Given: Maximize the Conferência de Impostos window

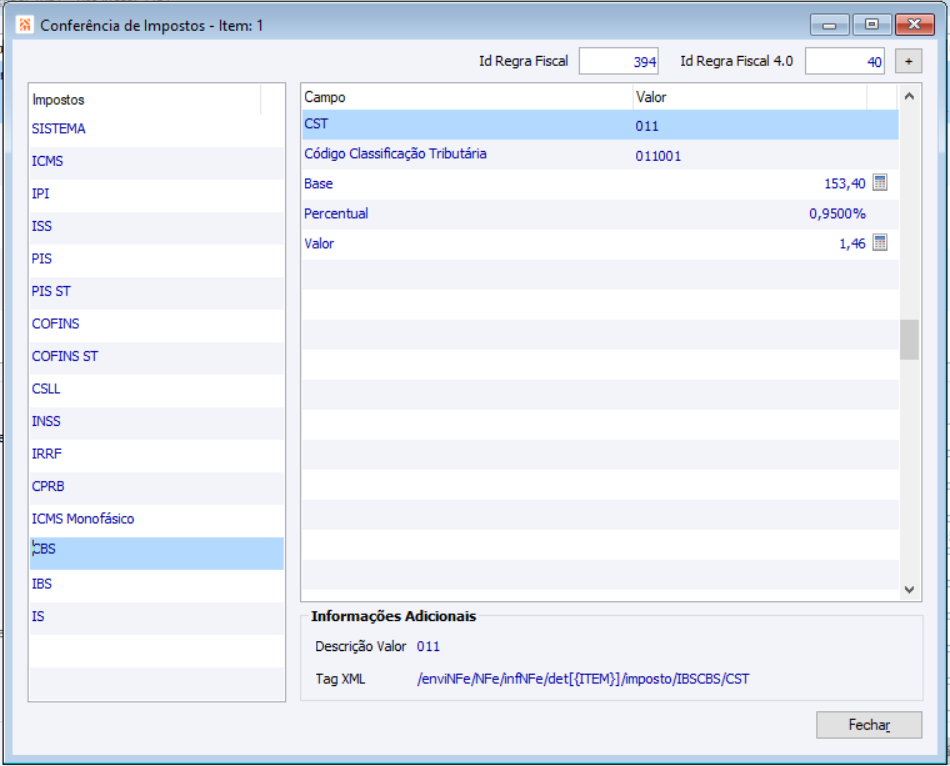Looking at the screenshot, I should [x=871, y=25].
